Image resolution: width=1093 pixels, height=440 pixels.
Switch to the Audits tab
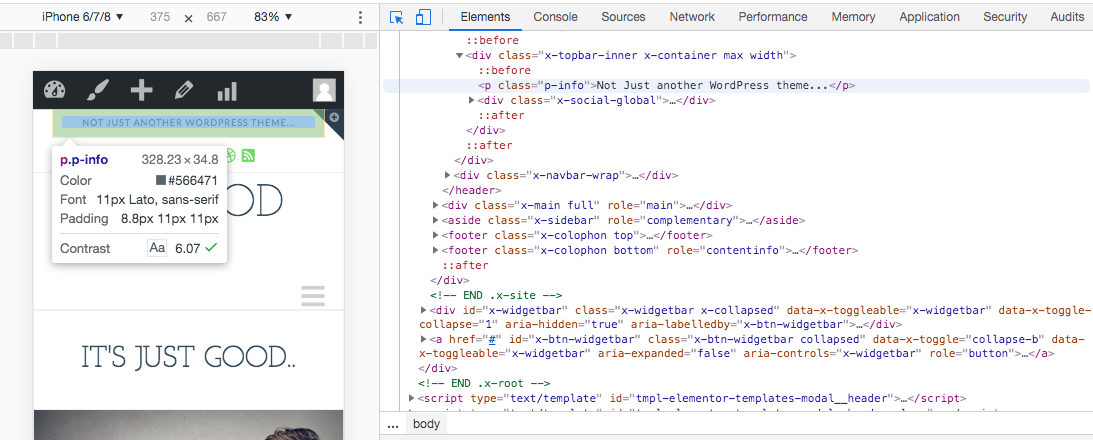pos(1067,17)
